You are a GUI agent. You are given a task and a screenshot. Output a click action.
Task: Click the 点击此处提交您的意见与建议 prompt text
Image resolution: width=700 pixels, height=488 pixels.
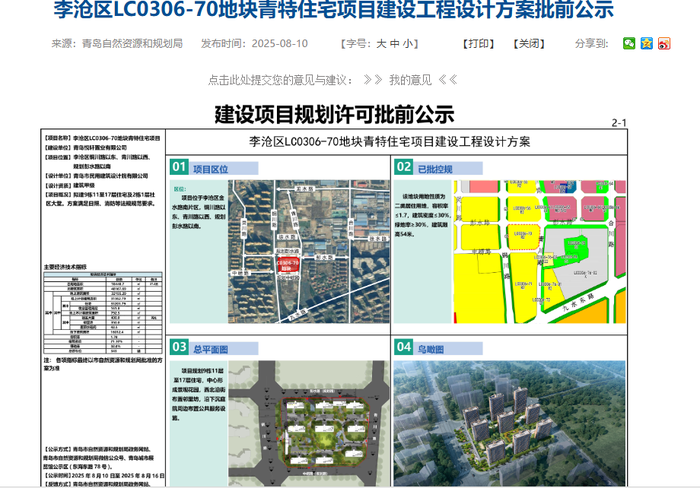tap(281, 80)
